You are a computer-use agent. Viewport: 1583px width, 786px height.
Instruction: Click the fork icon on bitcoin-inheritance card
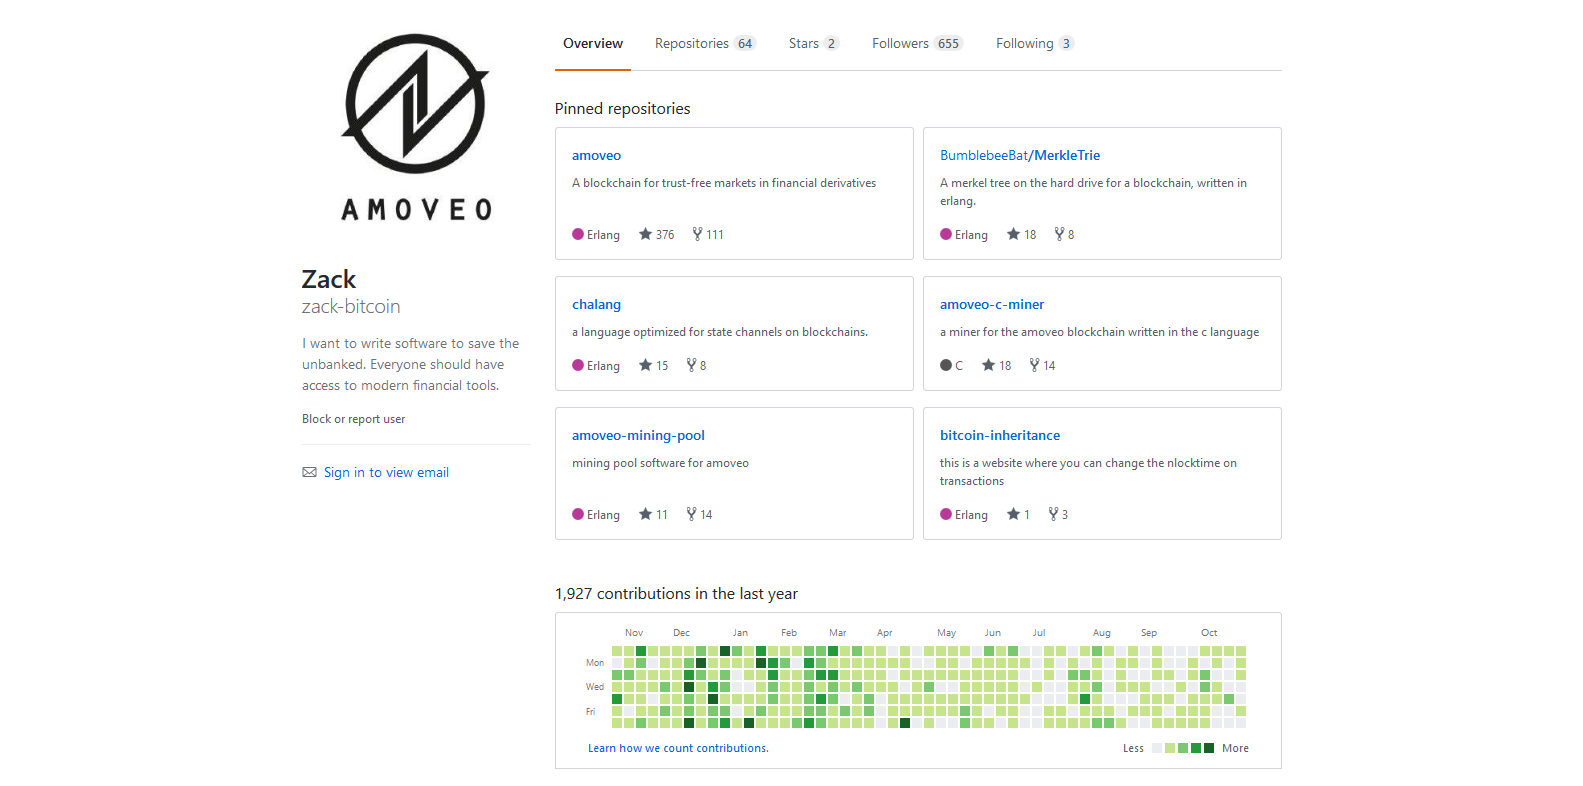coord(1053,514)
